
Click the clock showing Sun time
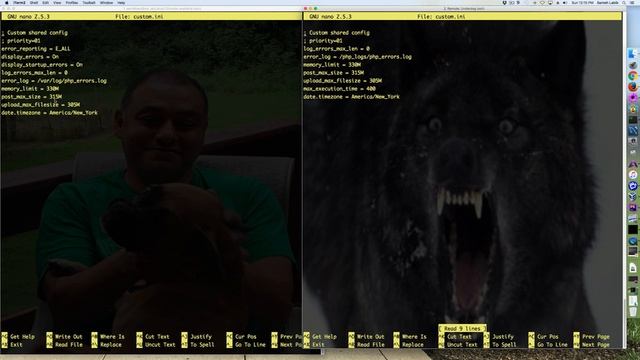point(583,2)
